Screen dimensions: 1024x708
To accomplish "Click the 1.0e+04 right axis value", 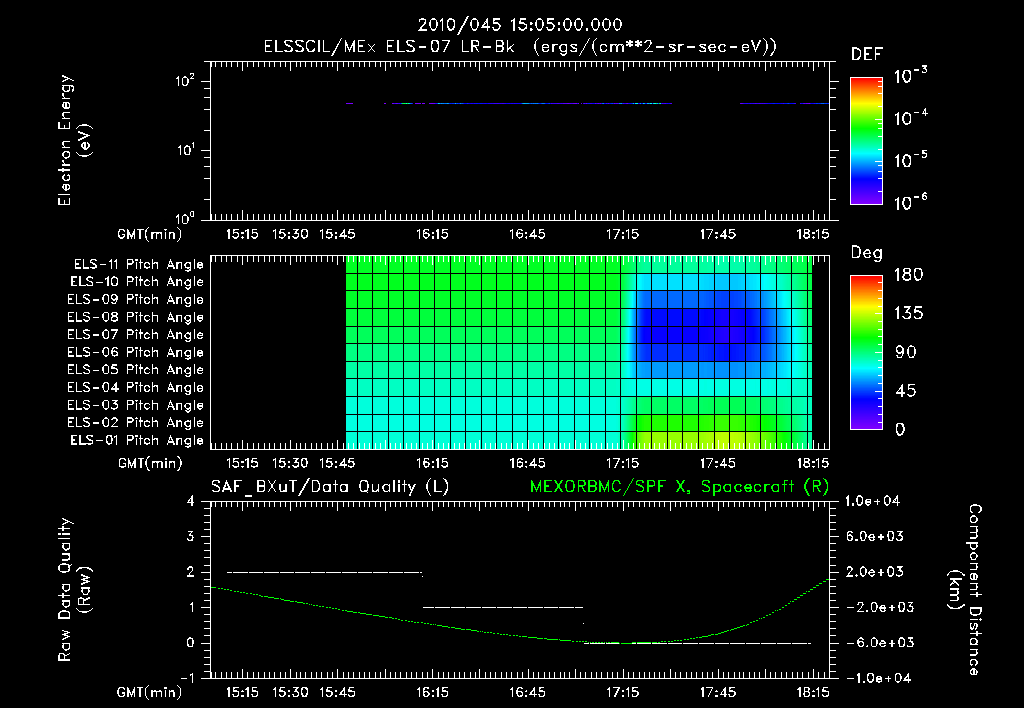I will [873, 501].
